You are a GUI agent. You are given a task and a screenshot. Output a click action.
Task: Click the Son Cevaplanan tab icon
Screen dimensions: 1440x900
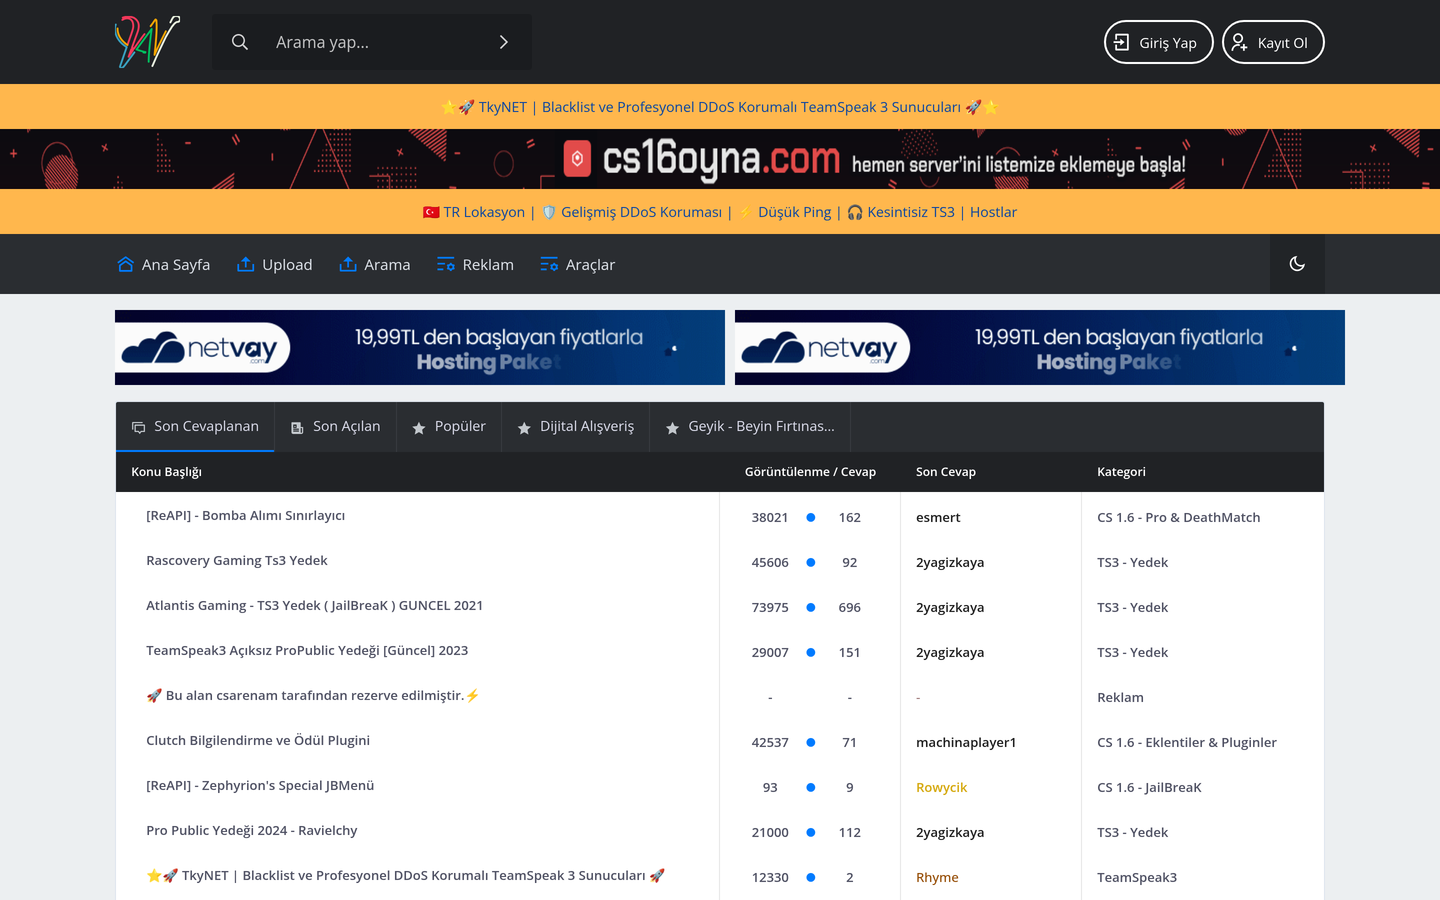139,428
